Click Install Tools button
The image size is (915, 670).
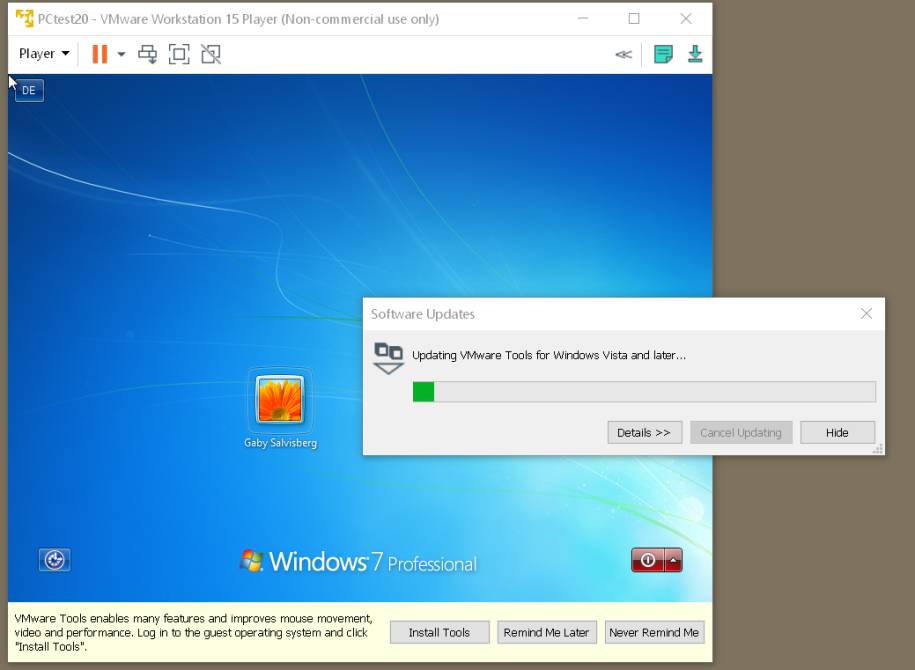click(x=439, y=633)
